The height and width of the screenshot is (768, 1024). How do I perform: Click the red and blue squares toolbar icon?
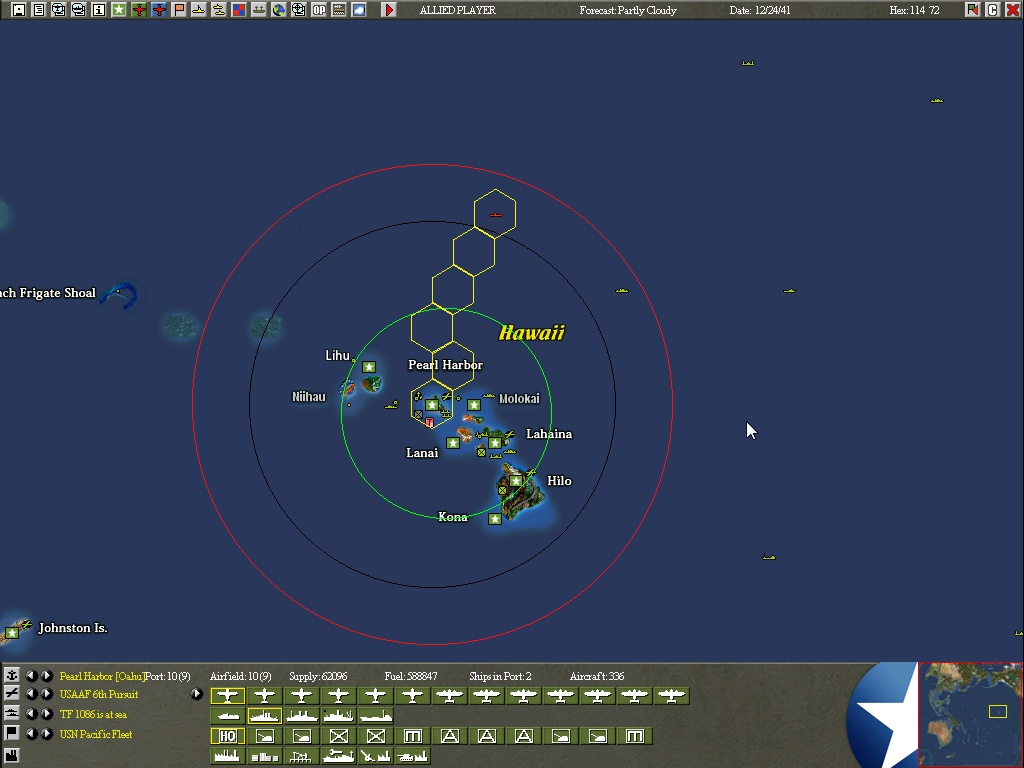click(239, 10)
